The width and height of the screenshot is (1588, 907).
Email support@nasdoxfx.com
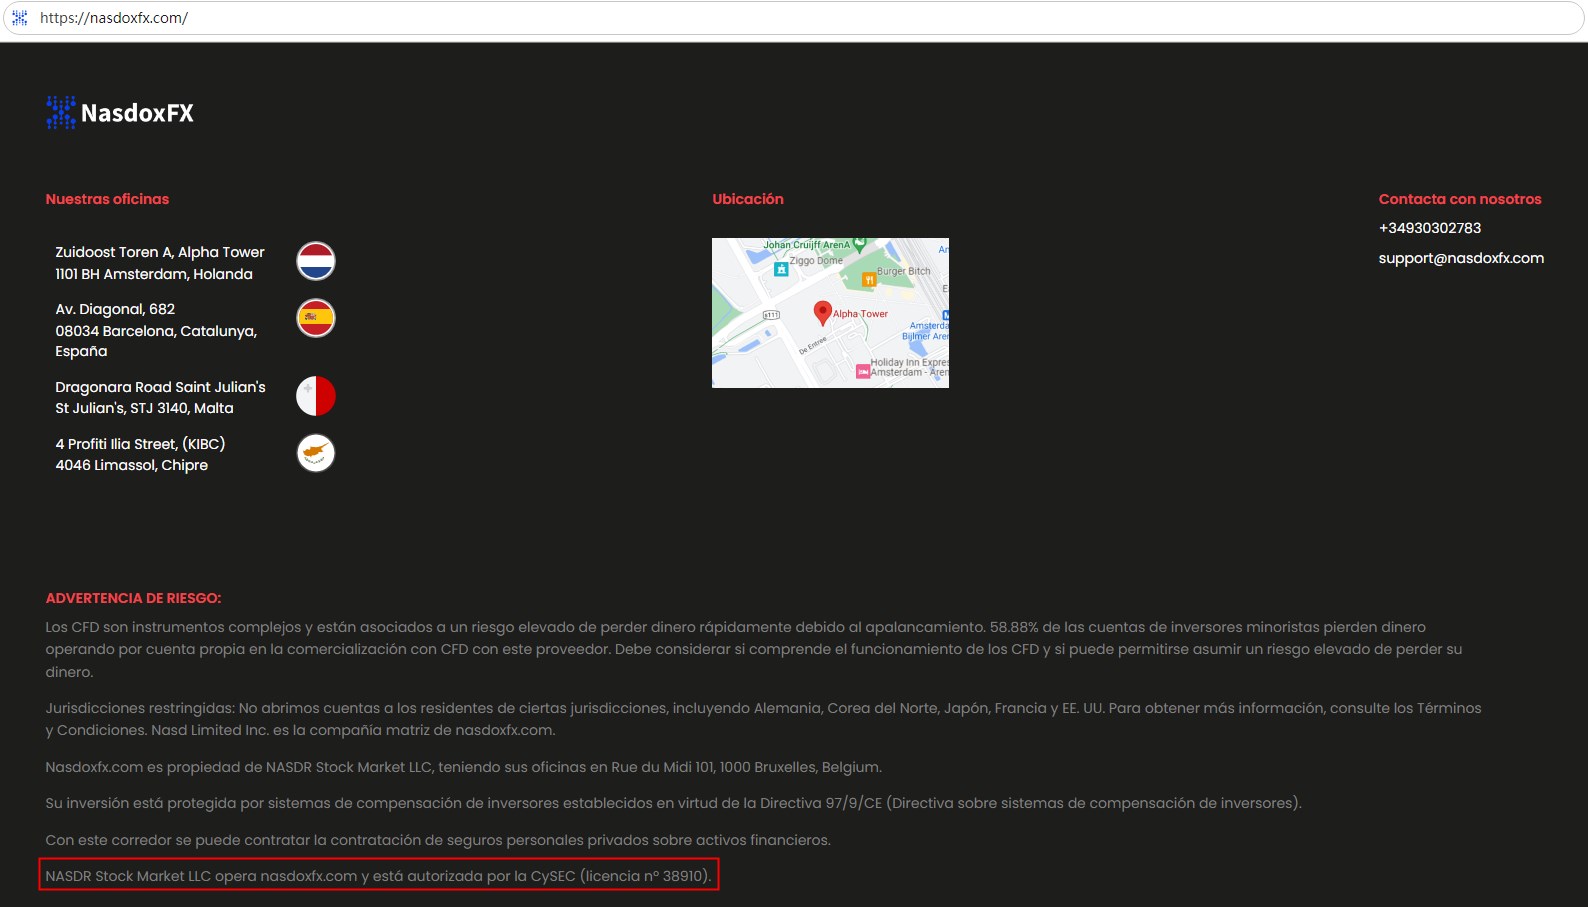(x=1461, y=258)
